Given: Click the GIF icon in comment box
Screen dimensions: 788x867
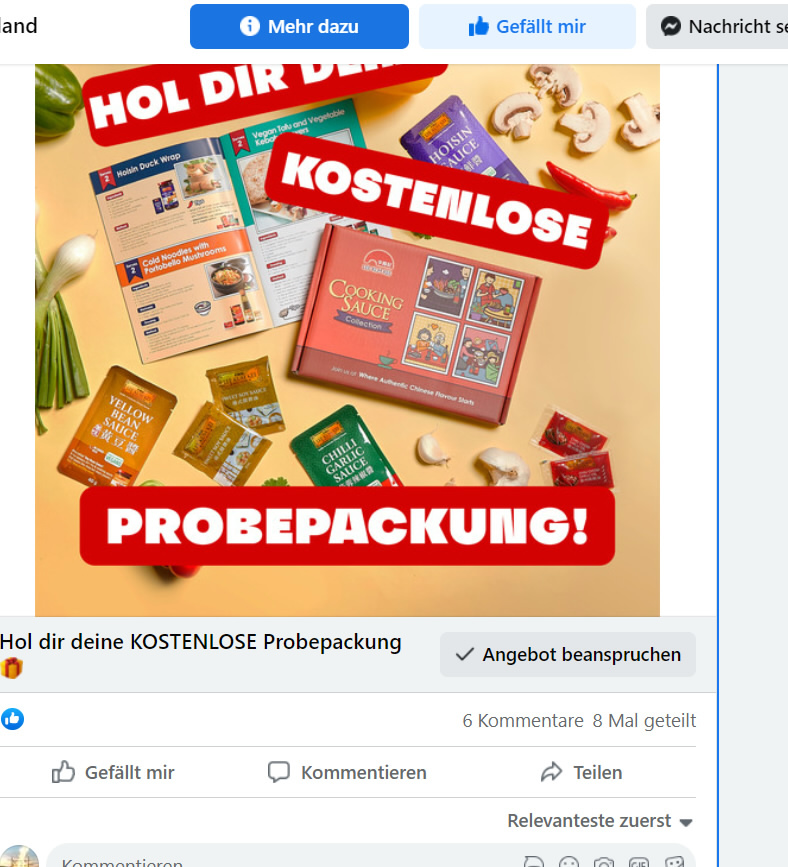Looking at the screenshot, I should pos(639,863).
